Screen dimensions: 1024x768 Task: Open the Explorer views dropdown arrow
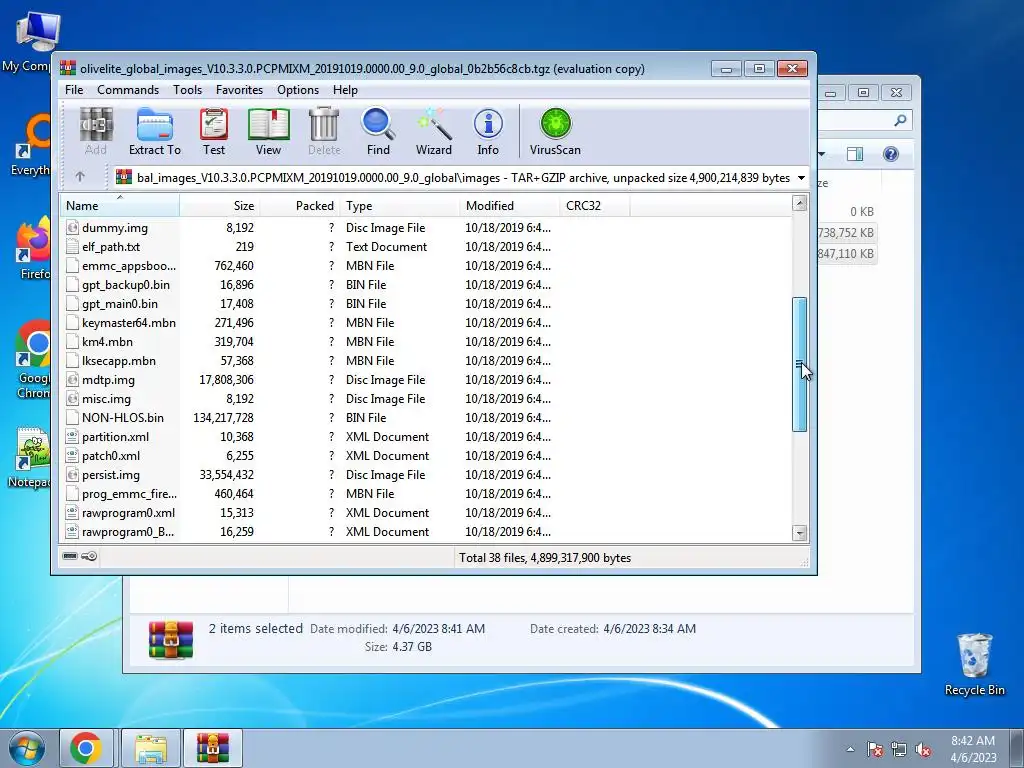point(822,154)
